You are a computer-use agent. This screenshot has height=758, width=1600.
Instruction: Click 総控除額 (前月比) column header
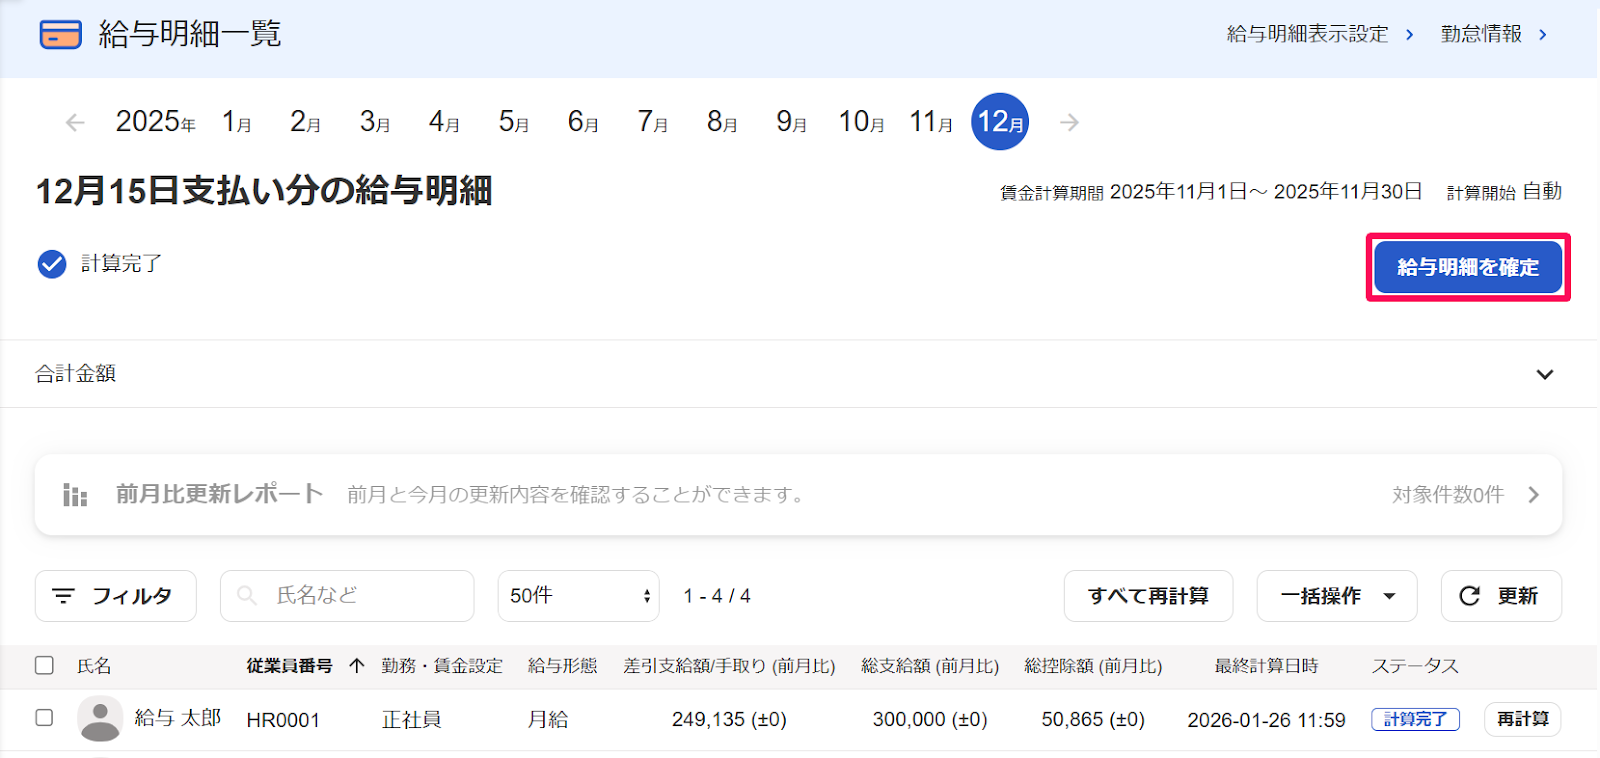pos(1093,666)
